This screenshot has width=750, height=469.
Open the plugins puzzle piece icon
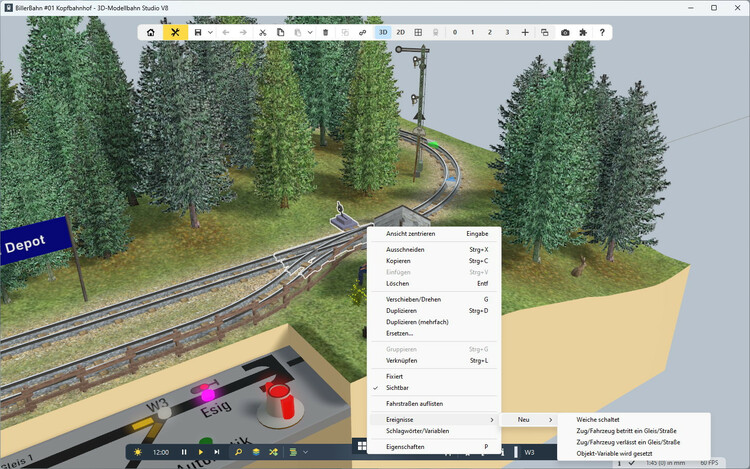click(583, 32)
